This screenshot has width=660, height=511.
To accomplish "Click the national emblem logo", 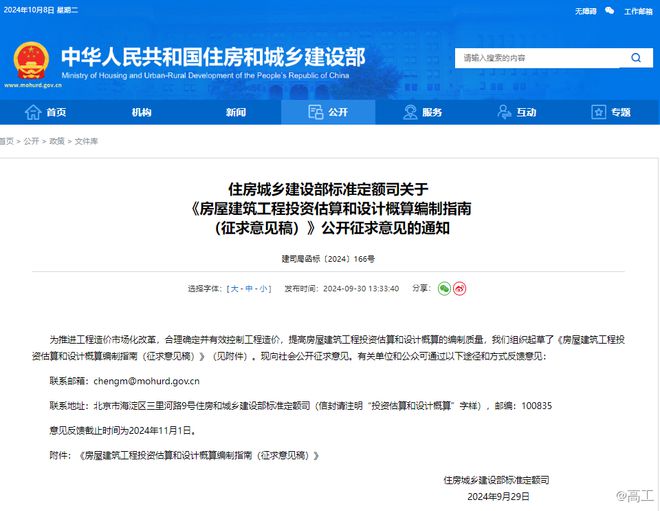I will tap(31, 60).
